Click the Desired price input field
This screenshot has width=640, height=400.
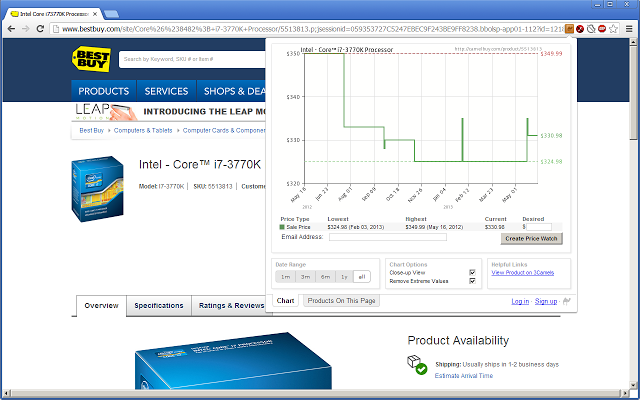pyautogui.click(x=539, y=227)
